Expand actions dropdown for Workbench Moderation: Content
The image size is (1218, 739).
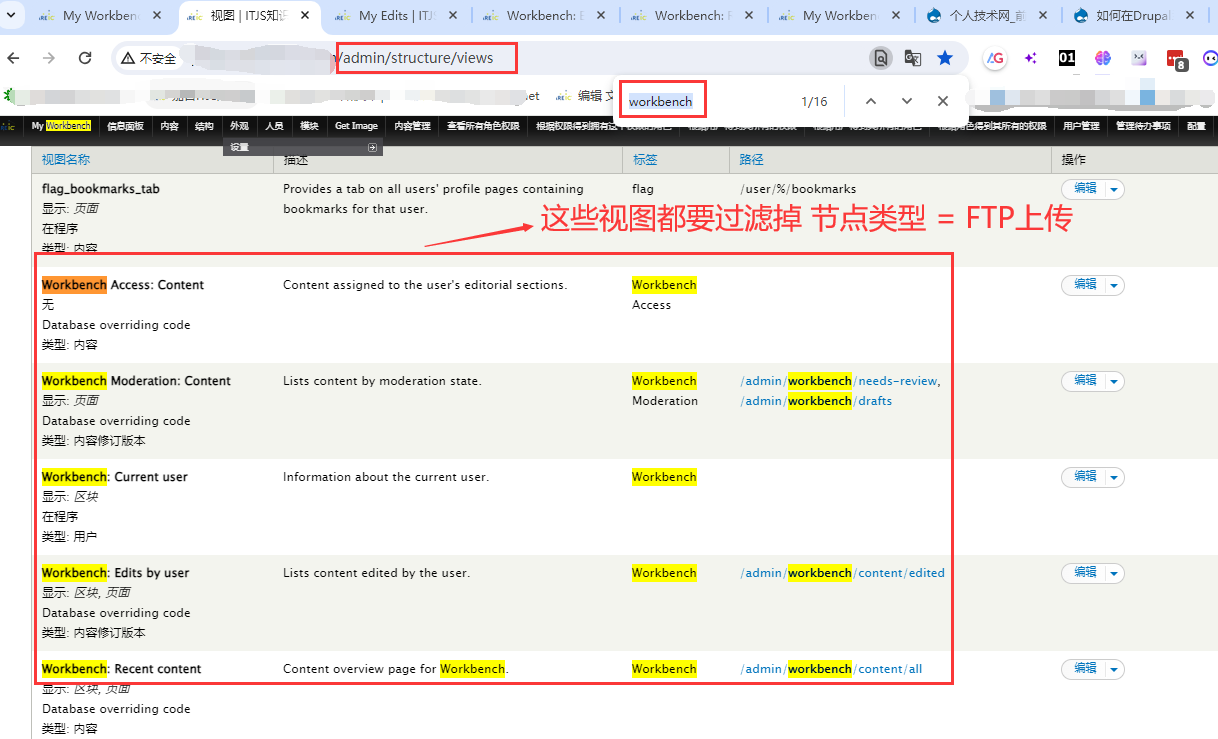click(1114, 381)
